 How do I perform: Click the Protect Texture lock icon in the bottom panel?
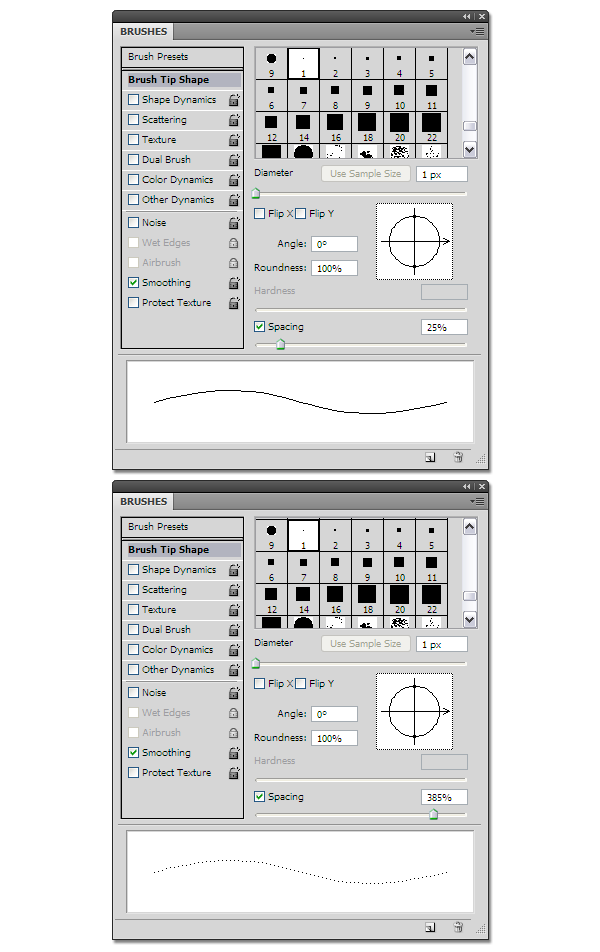[x=234, y=774]
